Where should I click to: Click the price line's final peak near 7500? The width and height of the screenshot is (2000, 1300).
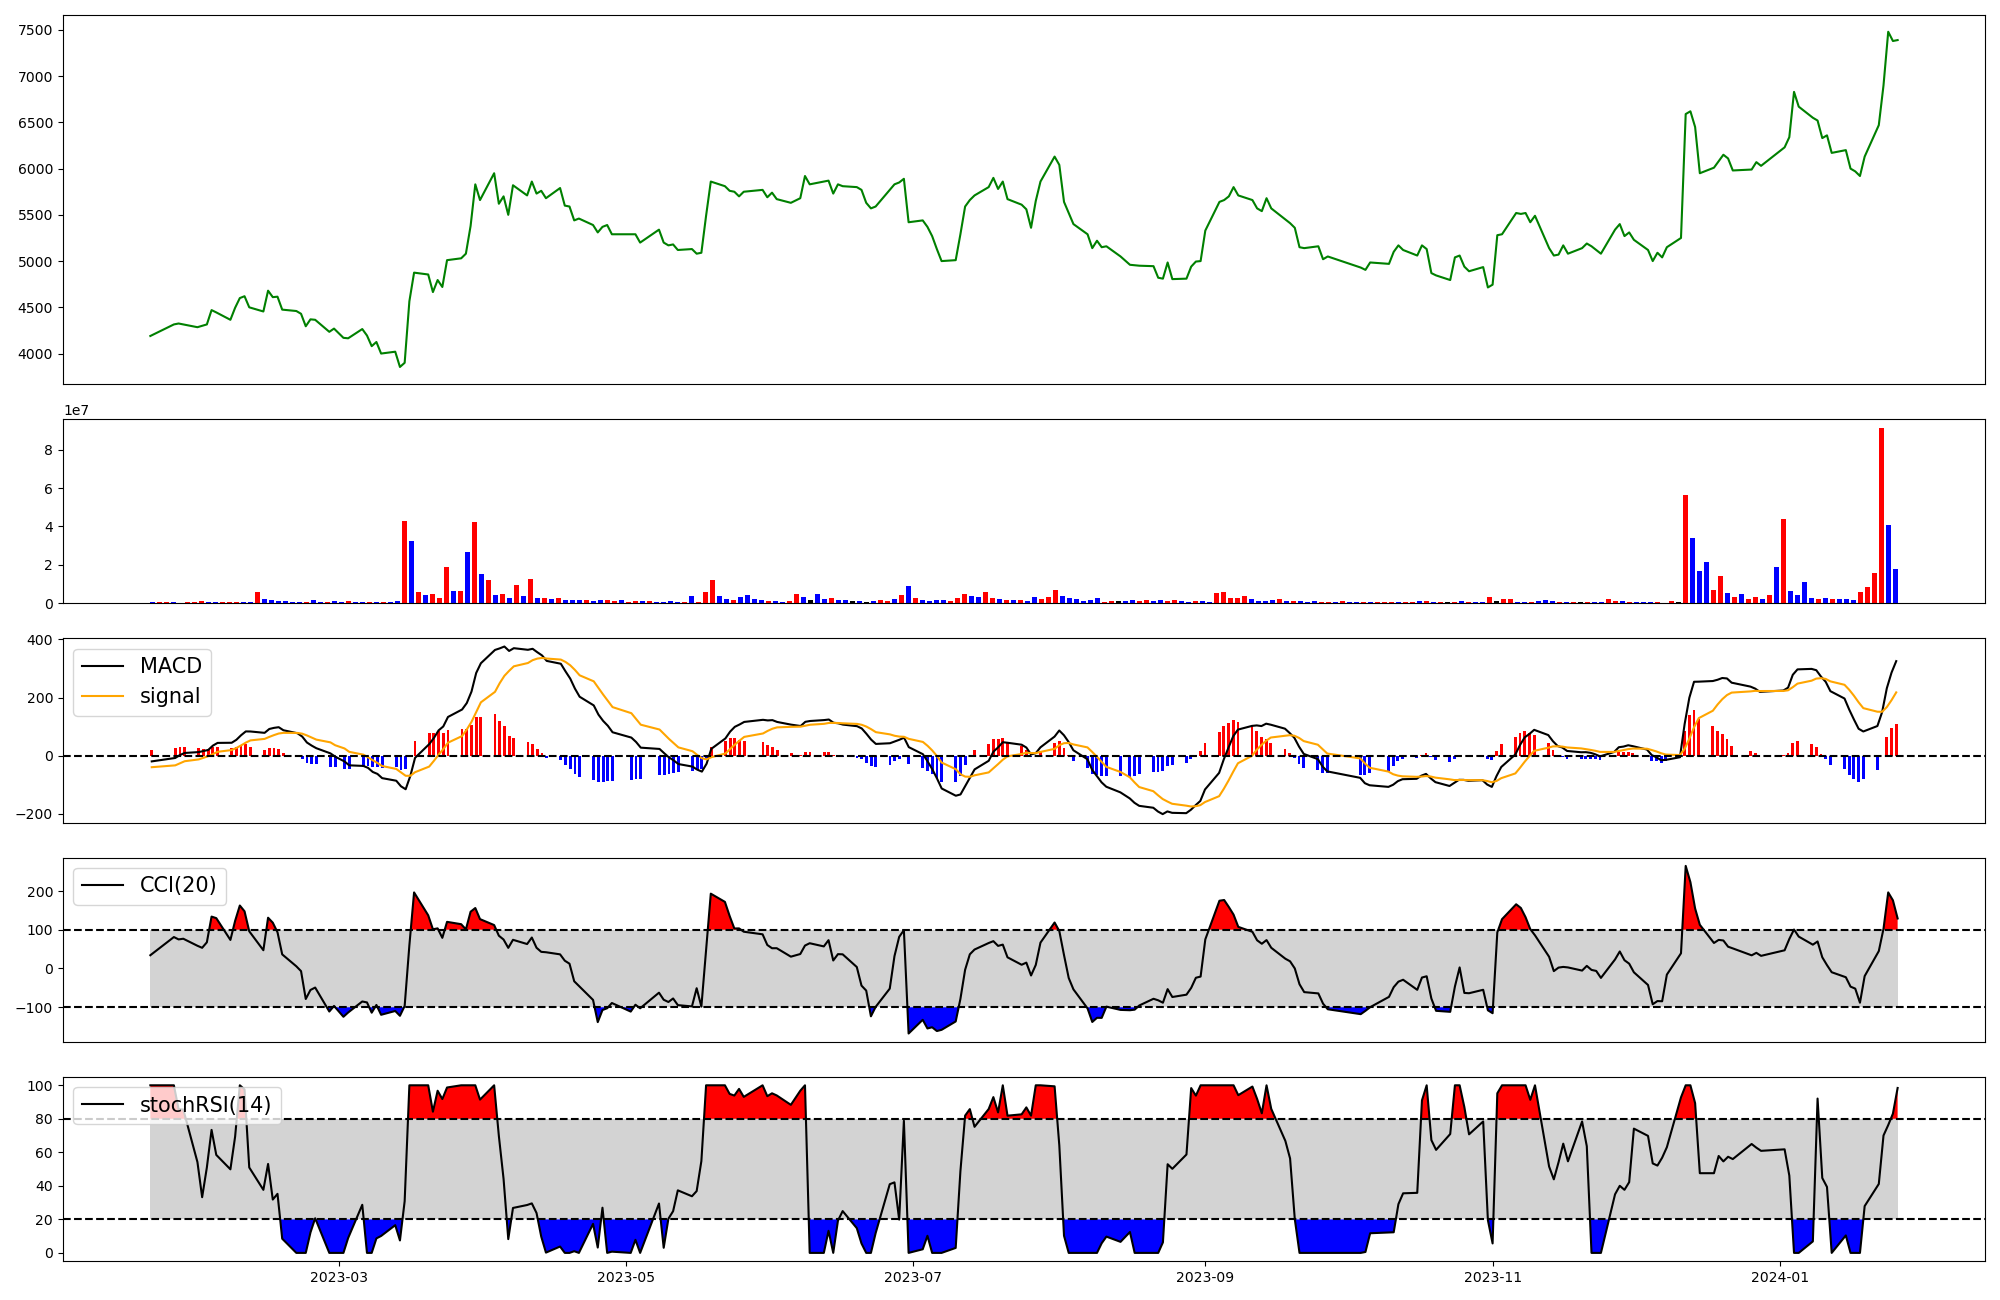1888,32
